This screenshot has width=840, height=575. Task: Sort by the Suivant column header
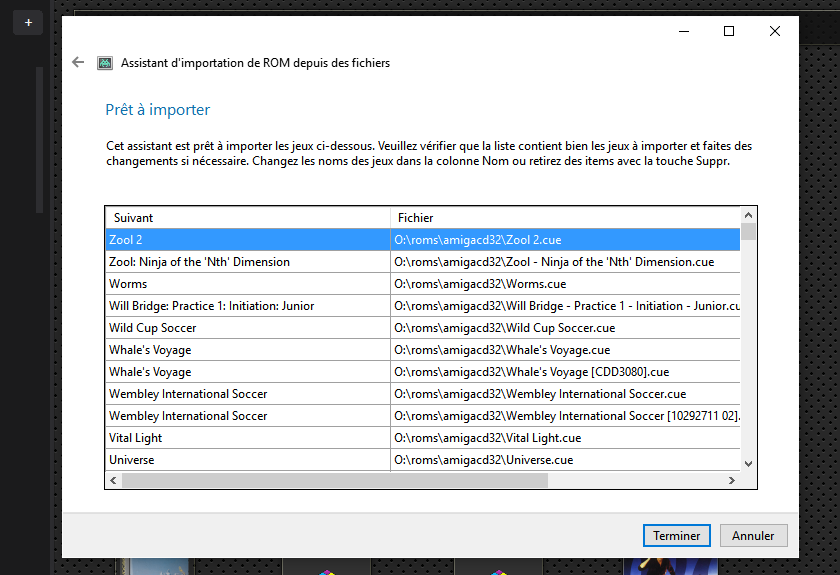coord(248,218)
